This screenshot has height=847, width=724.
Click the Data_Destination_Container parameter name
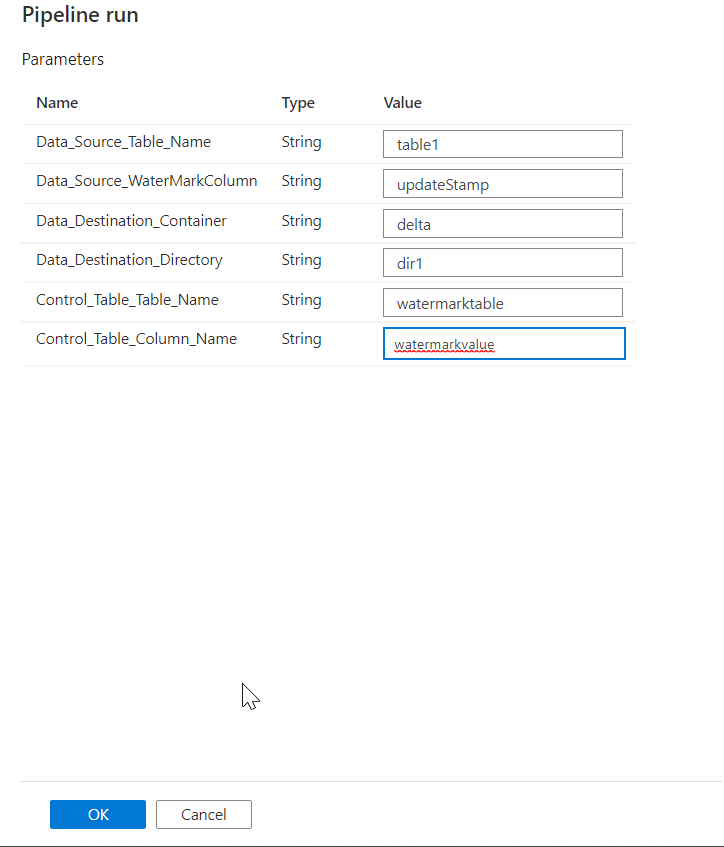click(x=131, y=221)
